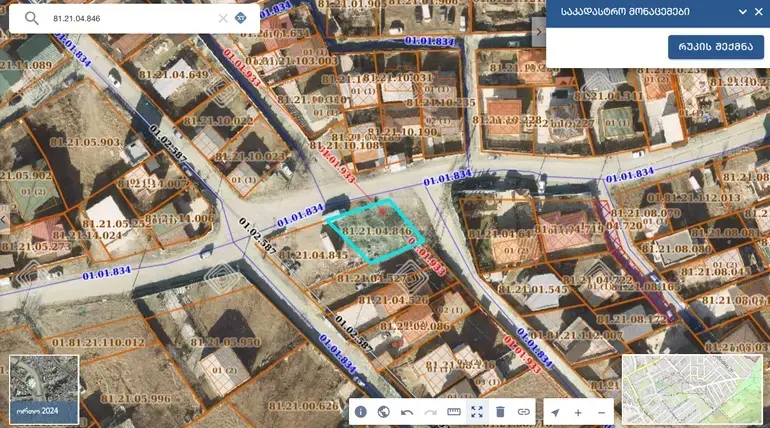
Task: Select parcel labeled 81.21.10.023
Action: pyautogui.click(x=250, y=157)
